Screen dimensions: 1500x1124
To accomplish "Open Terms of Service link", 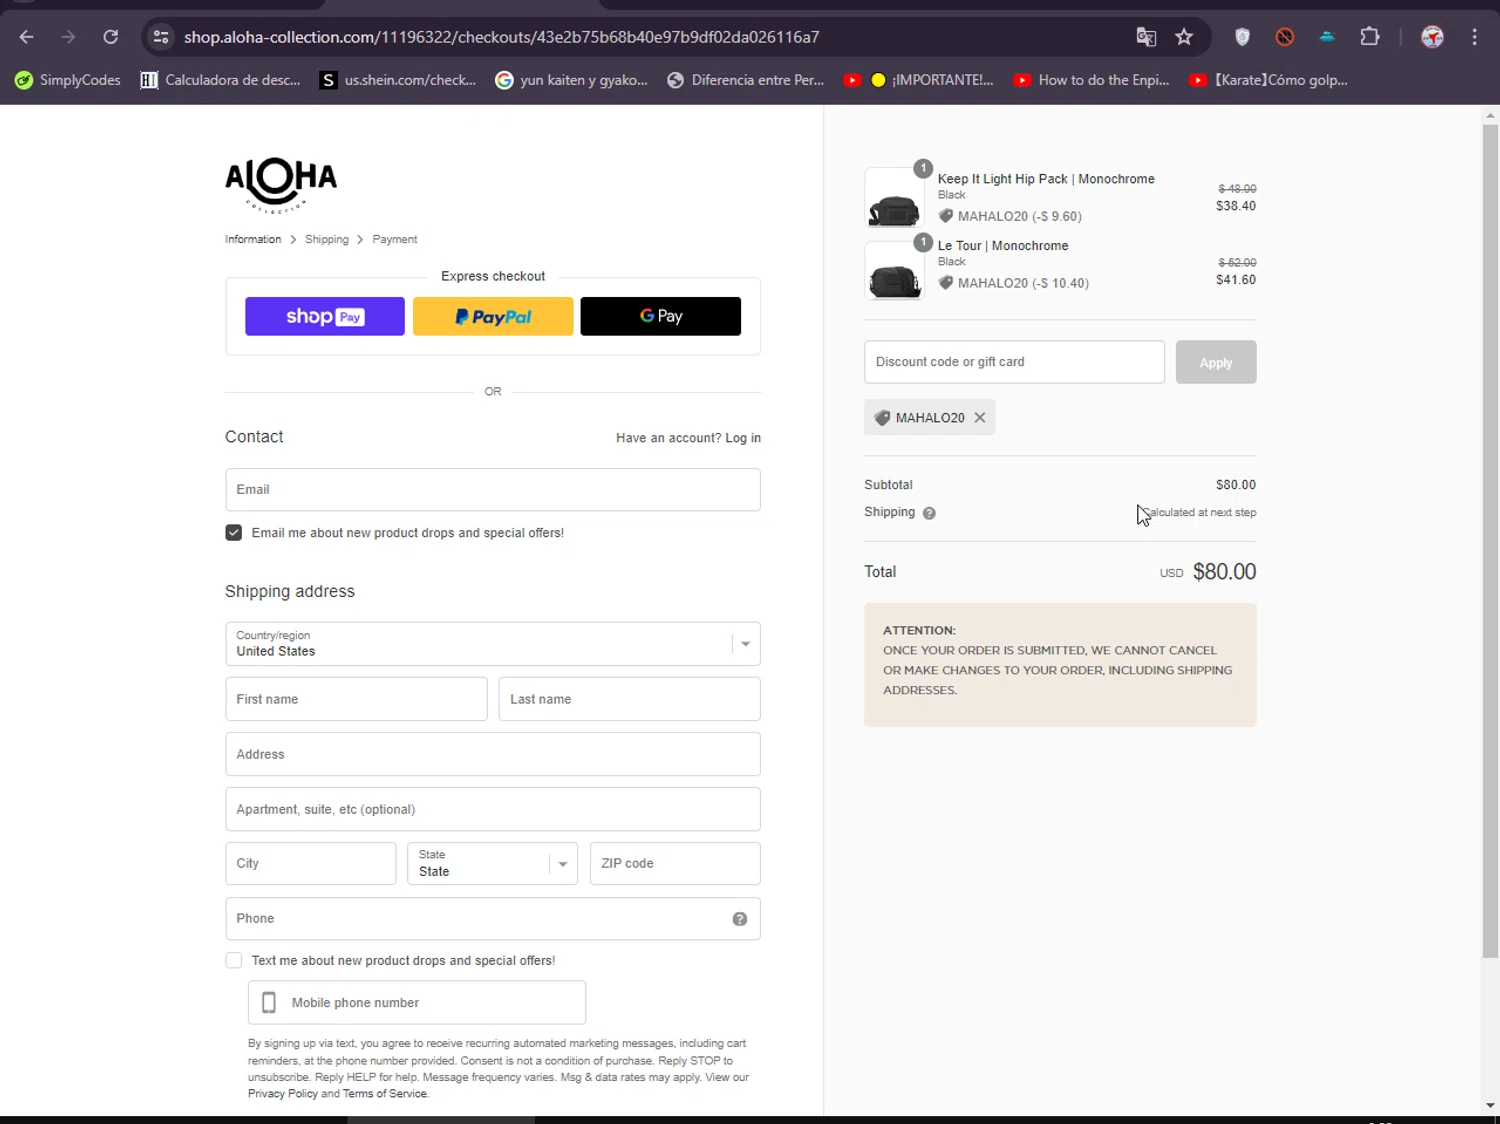I will tap(385, 1094).
